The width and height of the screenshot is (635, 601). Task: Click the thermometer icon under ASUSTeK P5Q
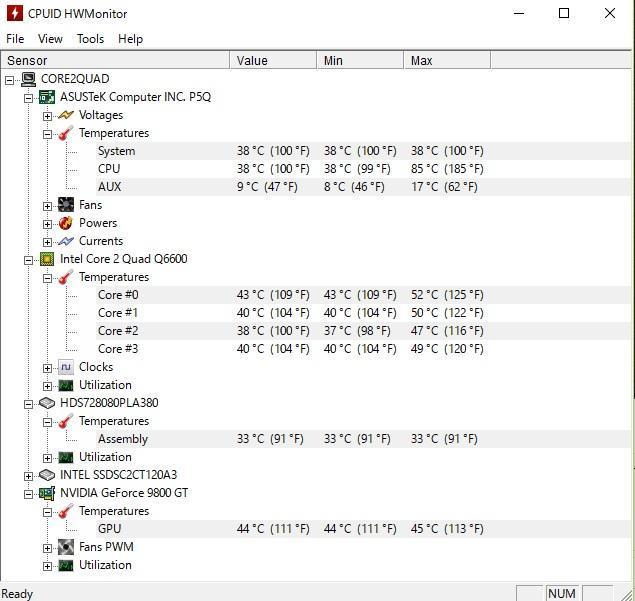click(66, 133)
